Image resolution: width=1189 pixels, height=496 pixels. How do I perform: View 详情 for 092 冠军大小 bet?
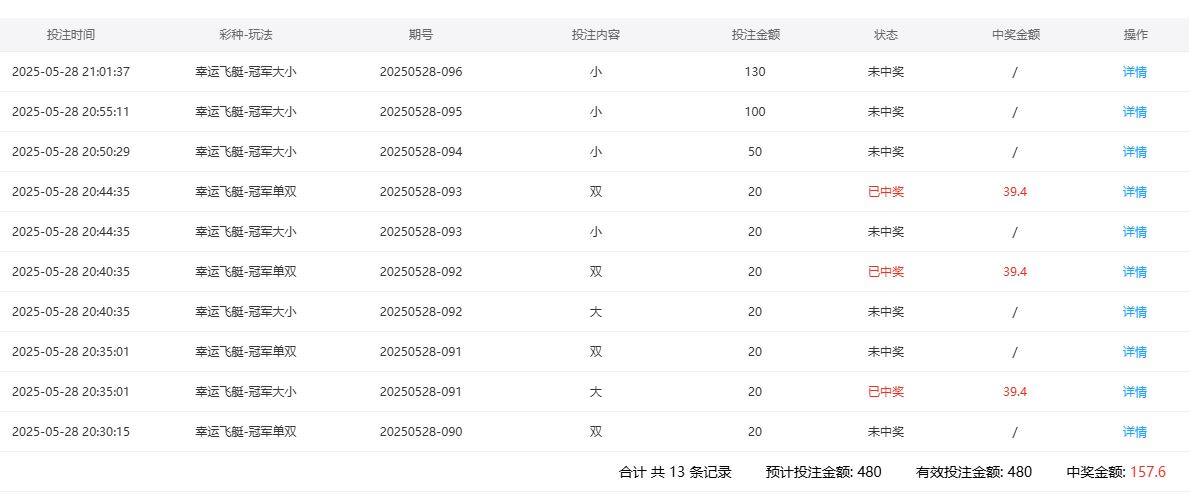click(x=1134, y=312)
